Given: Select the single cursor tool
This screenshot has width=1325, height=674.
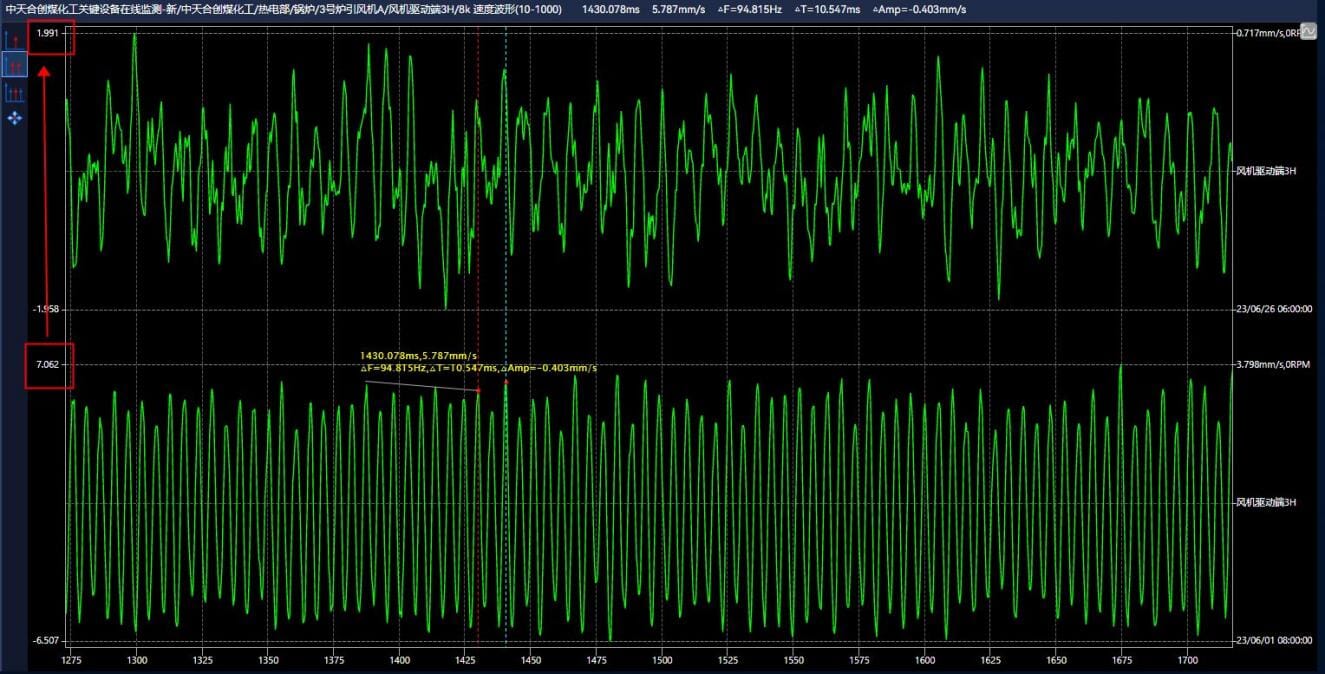Looking at the screenshot, I should pos(15,40).
